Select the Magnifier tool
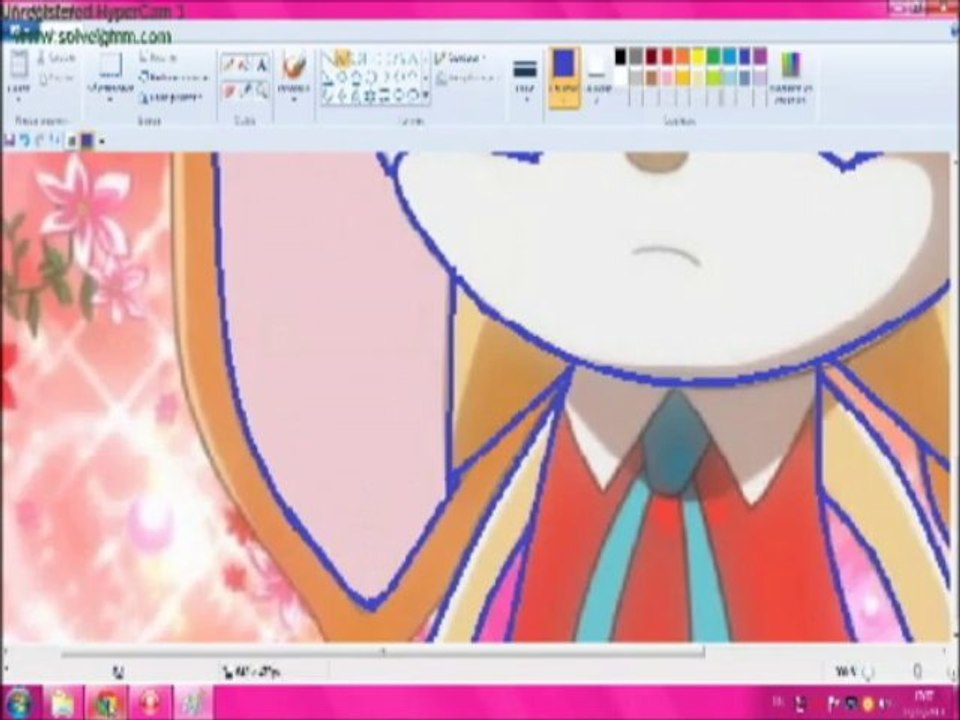 (261, 91)
